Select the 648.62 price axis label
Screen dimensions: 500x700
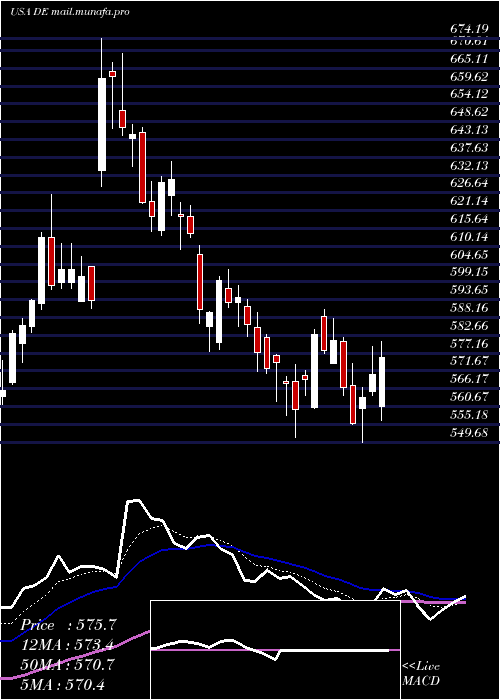tap(469, 112)
